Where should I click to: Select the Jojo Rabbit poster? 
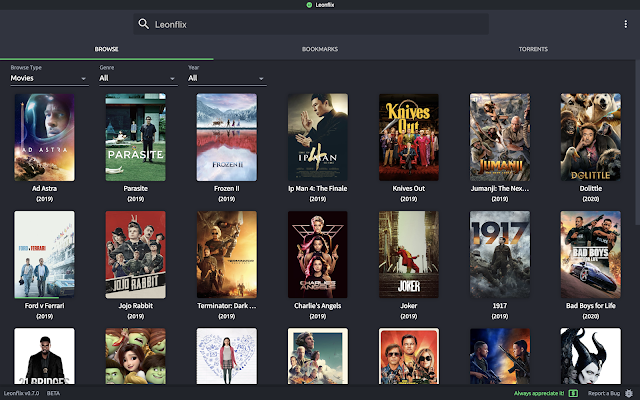(136, 254)
